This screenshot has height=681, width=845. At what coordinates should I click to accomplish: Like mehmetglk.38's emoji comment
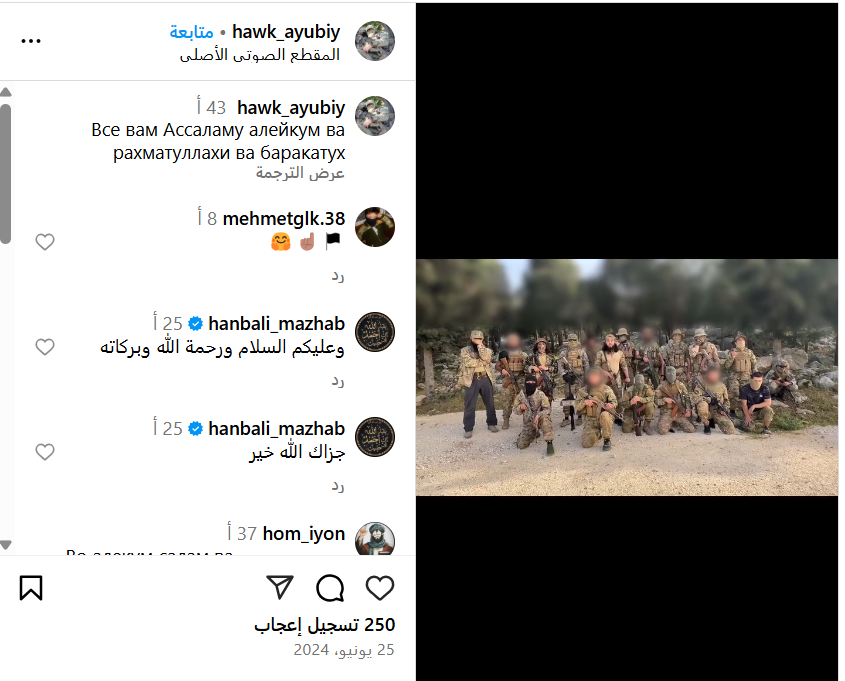(45, 242)
